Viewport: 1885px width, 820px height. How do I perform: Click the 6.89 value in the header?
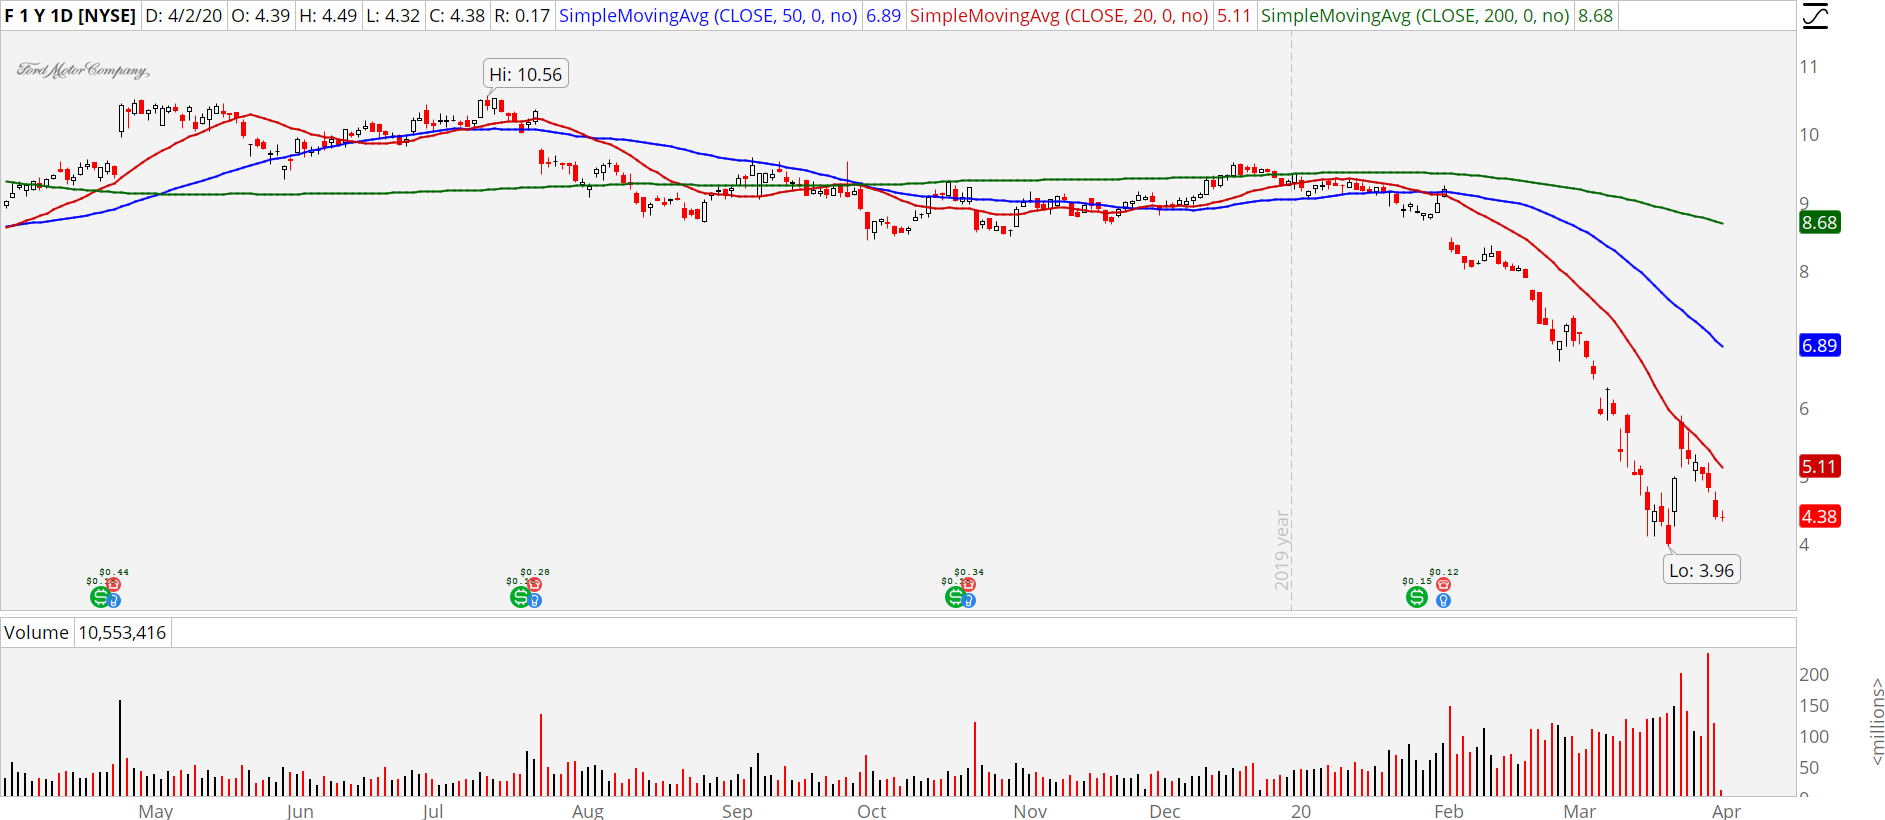click(883, 16)
